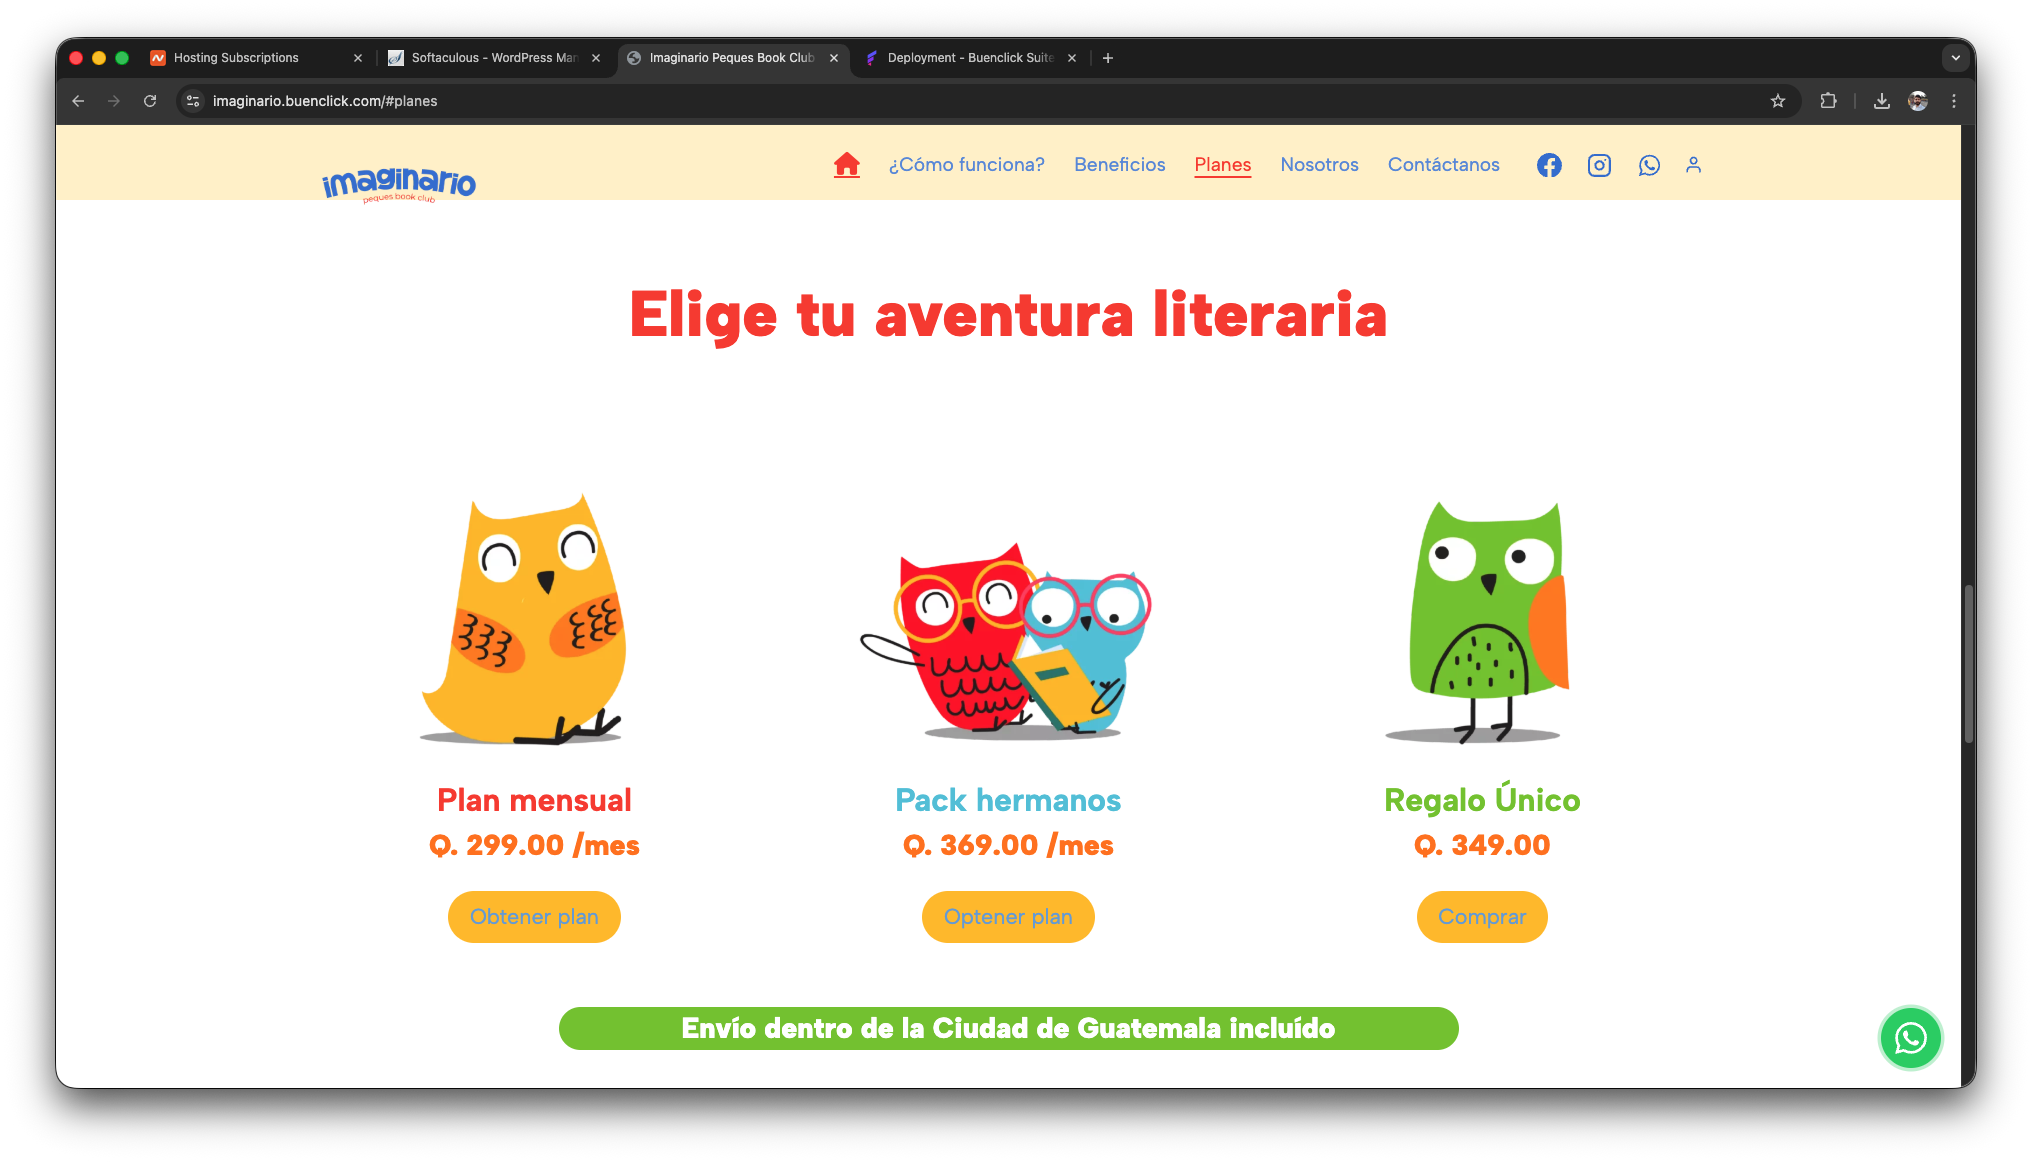Open the user account icon
Viewport: 2032px width, 1162px height.
coord(1693,165)
